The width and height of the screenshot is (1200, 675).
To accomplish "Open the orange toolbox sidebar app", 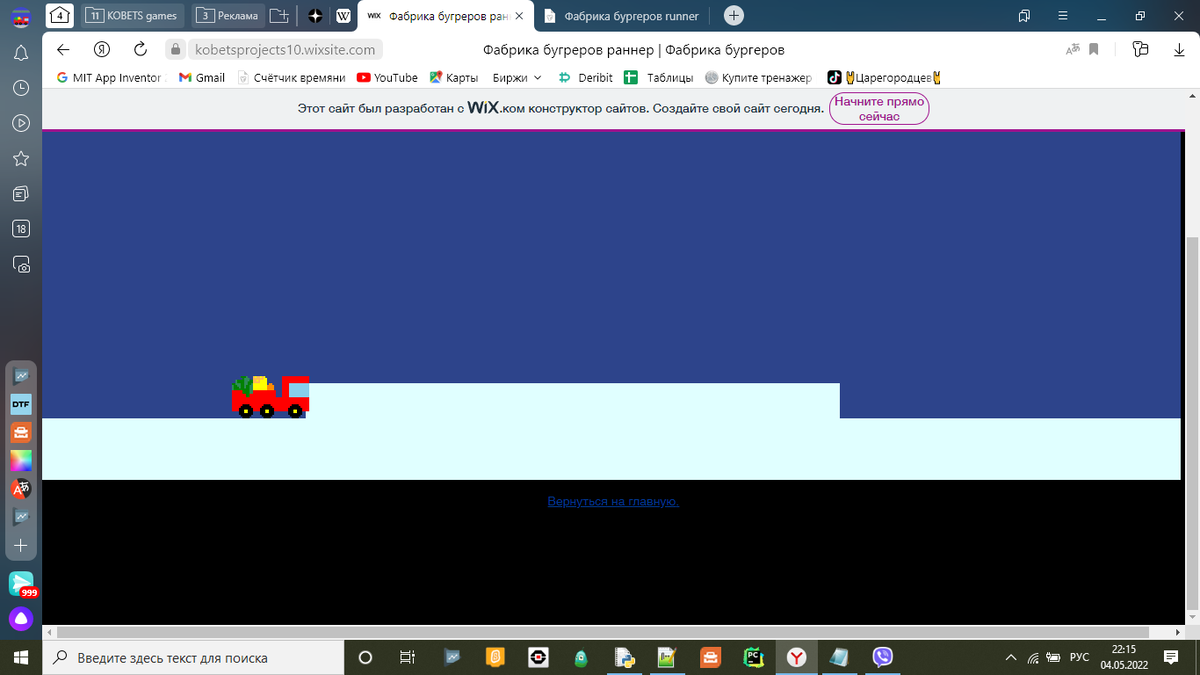I will (x=21, y=433).
